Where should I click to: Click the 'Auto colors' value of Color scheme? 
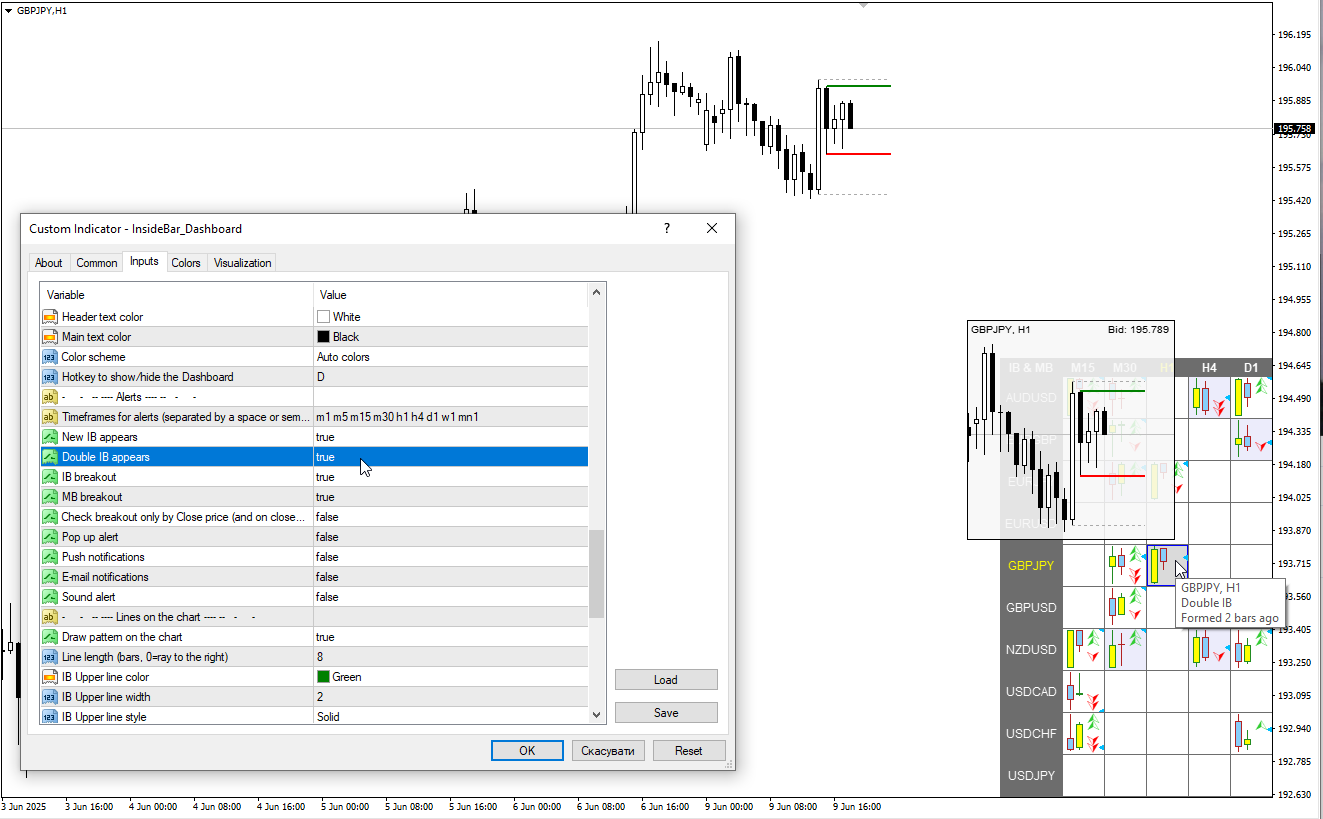(343, 357)
